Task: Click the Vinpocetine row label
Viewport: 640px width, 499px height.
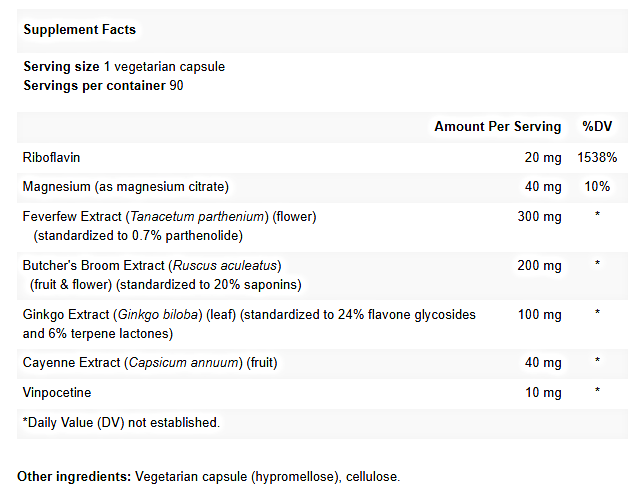Action: pos(55,392)
